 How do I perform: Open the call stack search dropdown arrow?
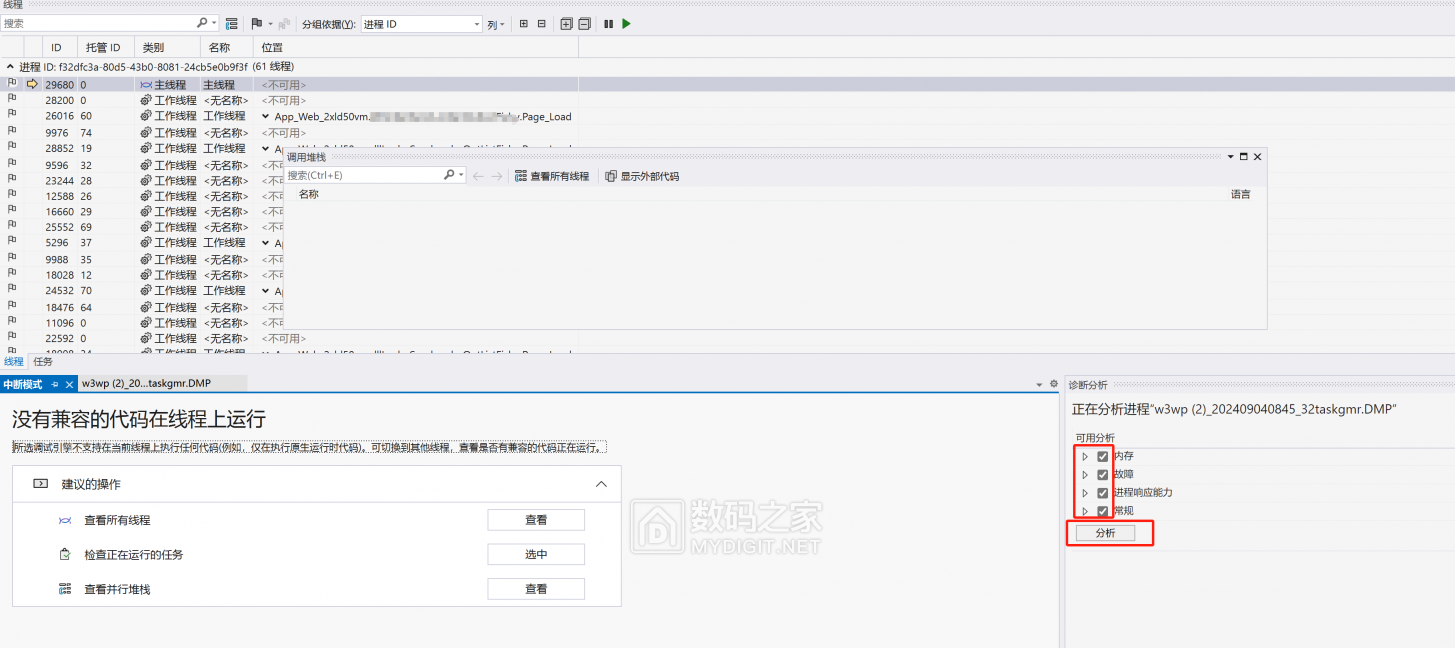point(461,175)
